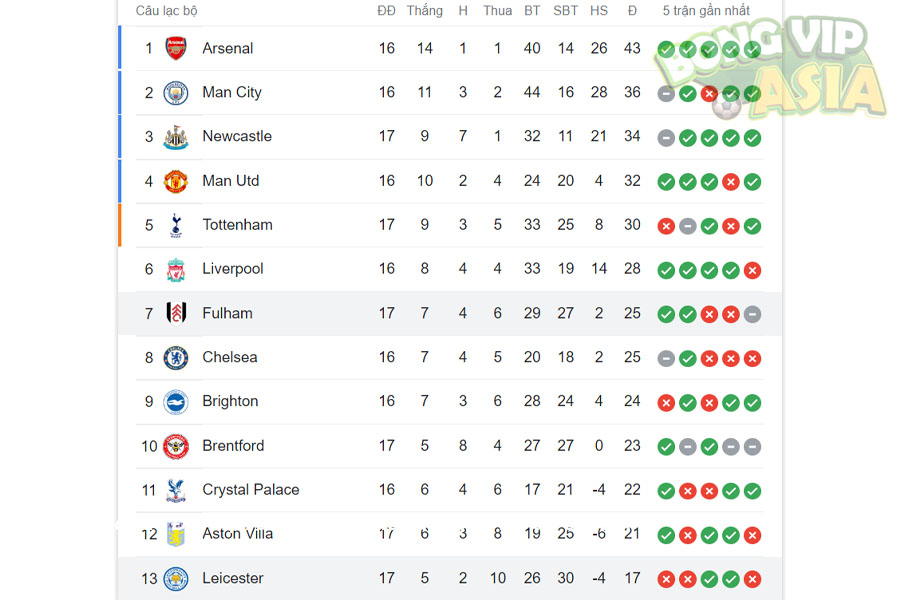Click the Man City club crest
The image size is (900, 600).
176,93
